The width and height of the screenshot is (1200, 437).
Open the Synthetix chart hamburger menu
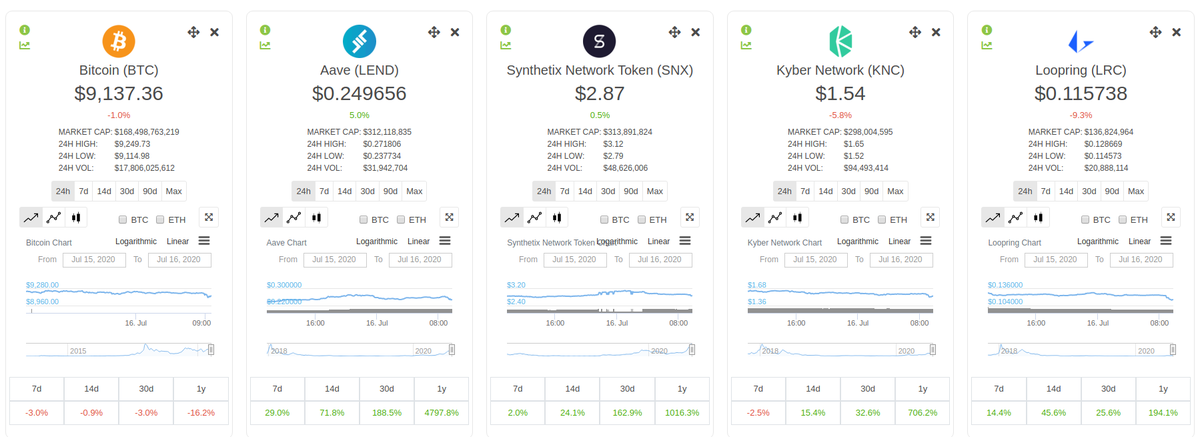click(685, 240)
